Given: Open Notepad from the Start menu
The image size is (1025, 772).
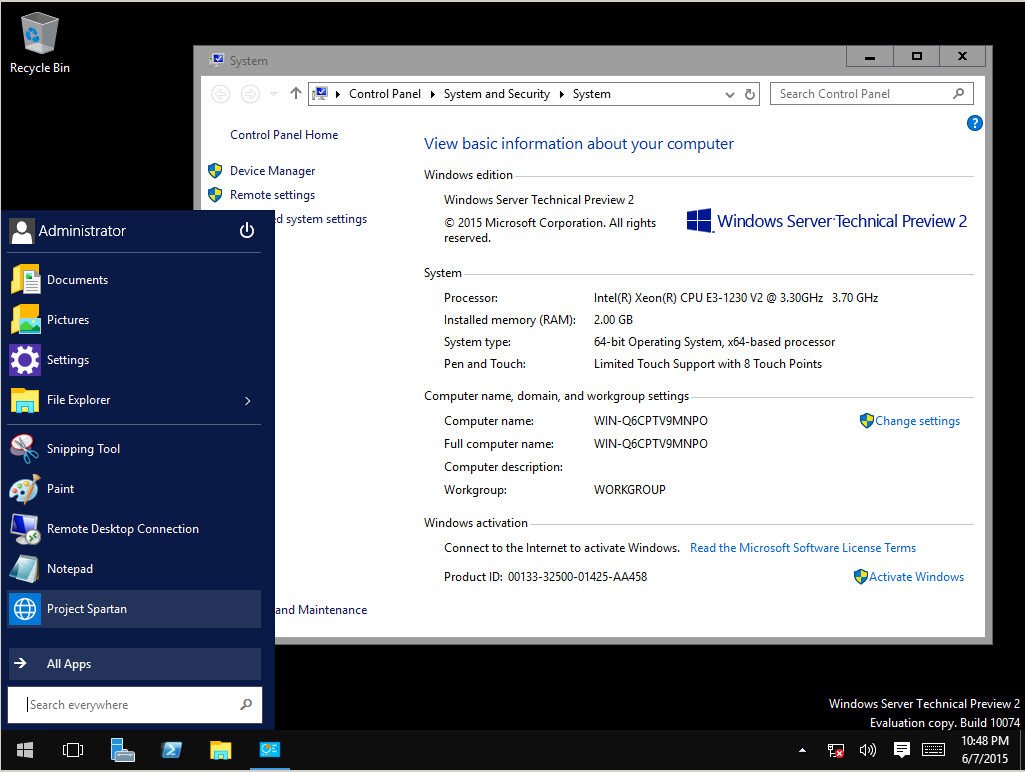Looking at the screenshot, I should pos(70,568).
